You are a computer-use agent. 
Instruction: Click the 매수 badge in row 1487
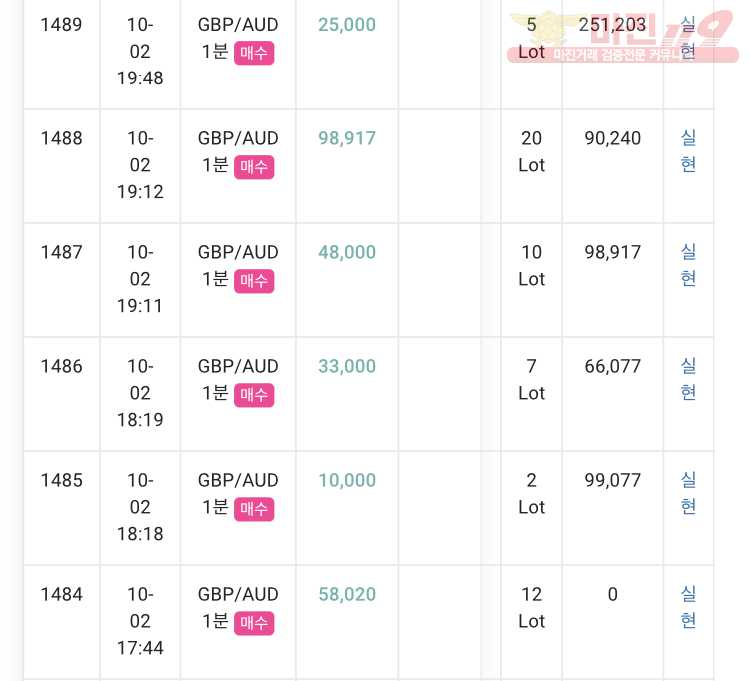click(254, 281)
